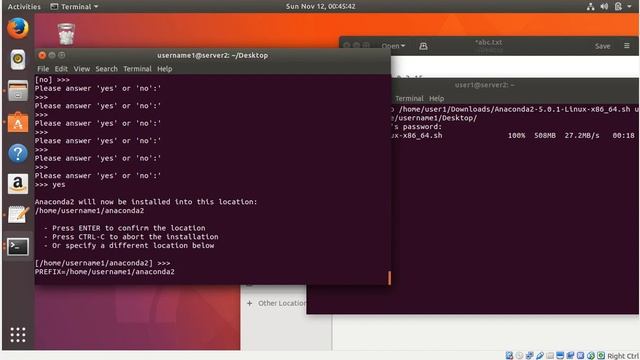Click the VirtualBox hard disk status icon
Viewport: 640px width, 360px height.
[x=509, y=356]
